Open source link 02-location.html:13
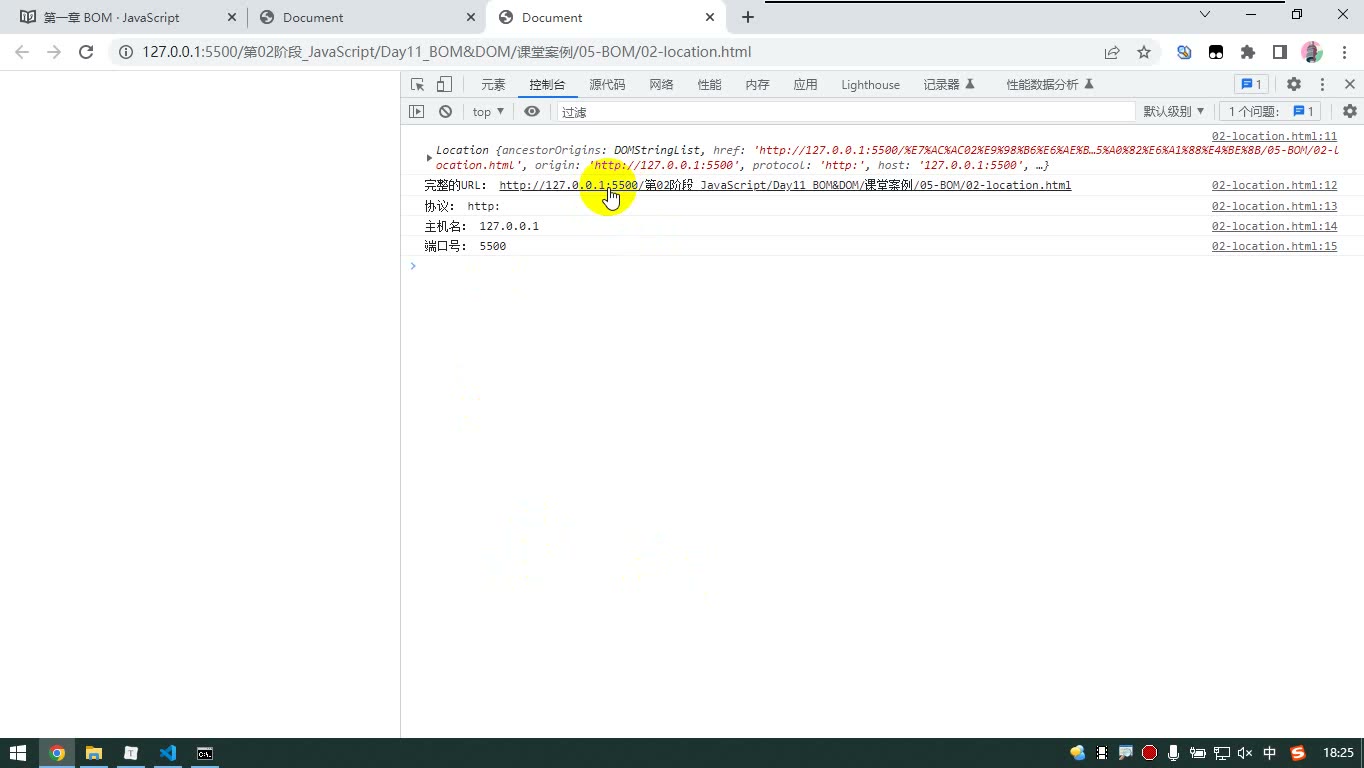This screenshot has width=1364, height=768. [1274, 206]
